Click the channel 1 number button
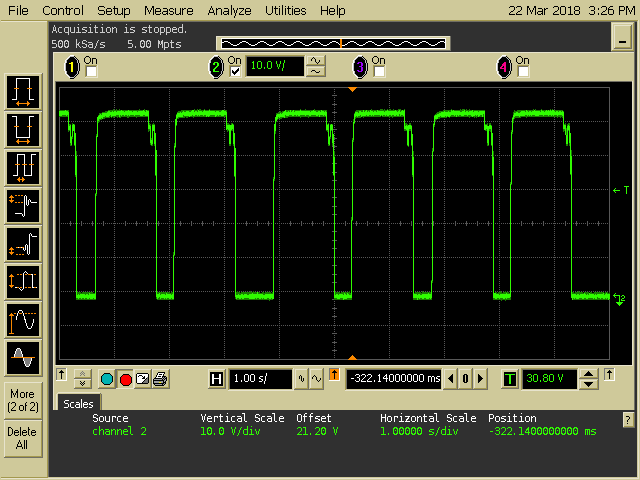This screenshot has height=480, width=640. point(72,67)
